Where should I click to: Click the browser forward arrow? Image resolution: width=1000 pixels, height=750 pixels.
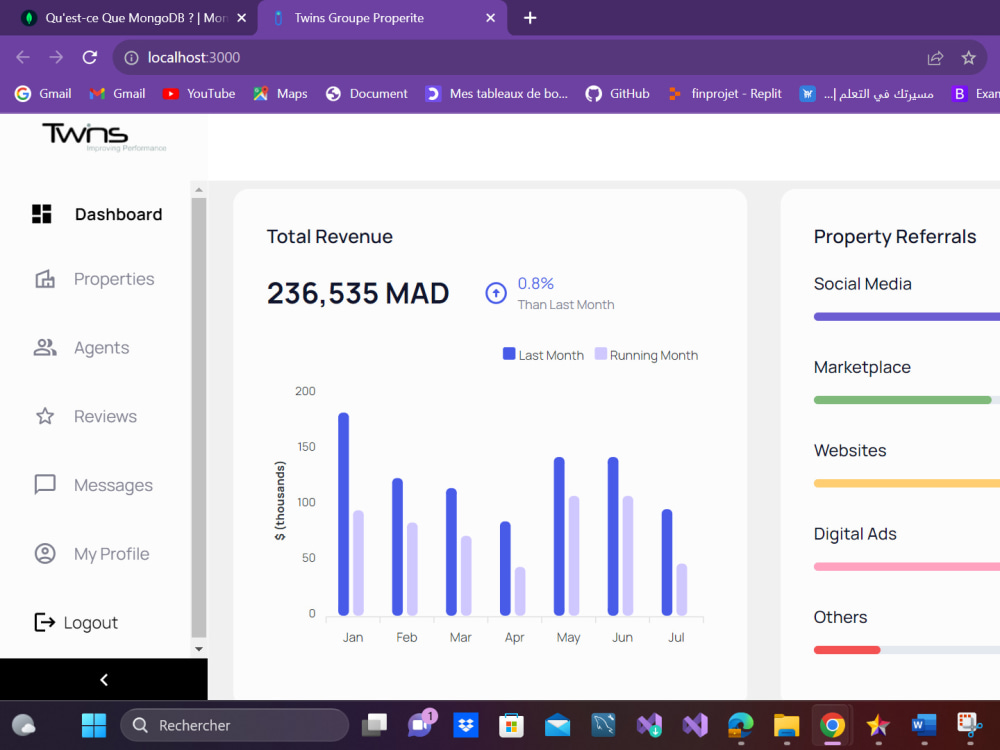point(56,57)
